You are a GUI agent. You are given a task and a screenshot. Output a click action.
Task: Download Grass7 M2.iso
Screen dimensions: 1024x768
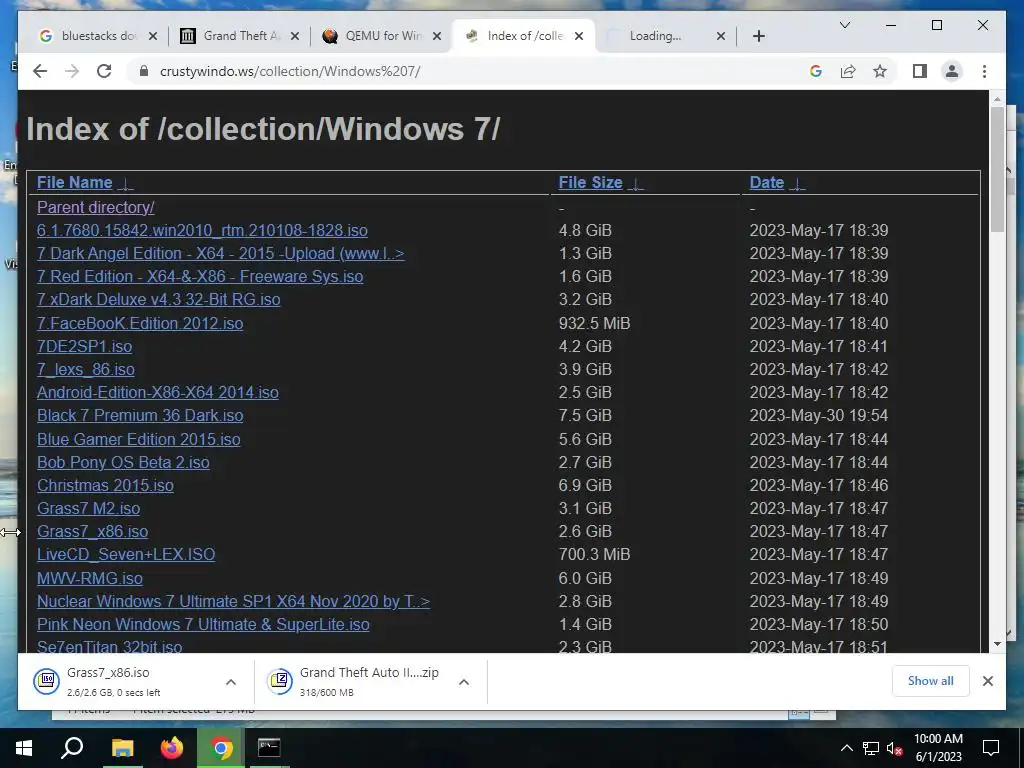pyautogui.click(x=88, y=508)
